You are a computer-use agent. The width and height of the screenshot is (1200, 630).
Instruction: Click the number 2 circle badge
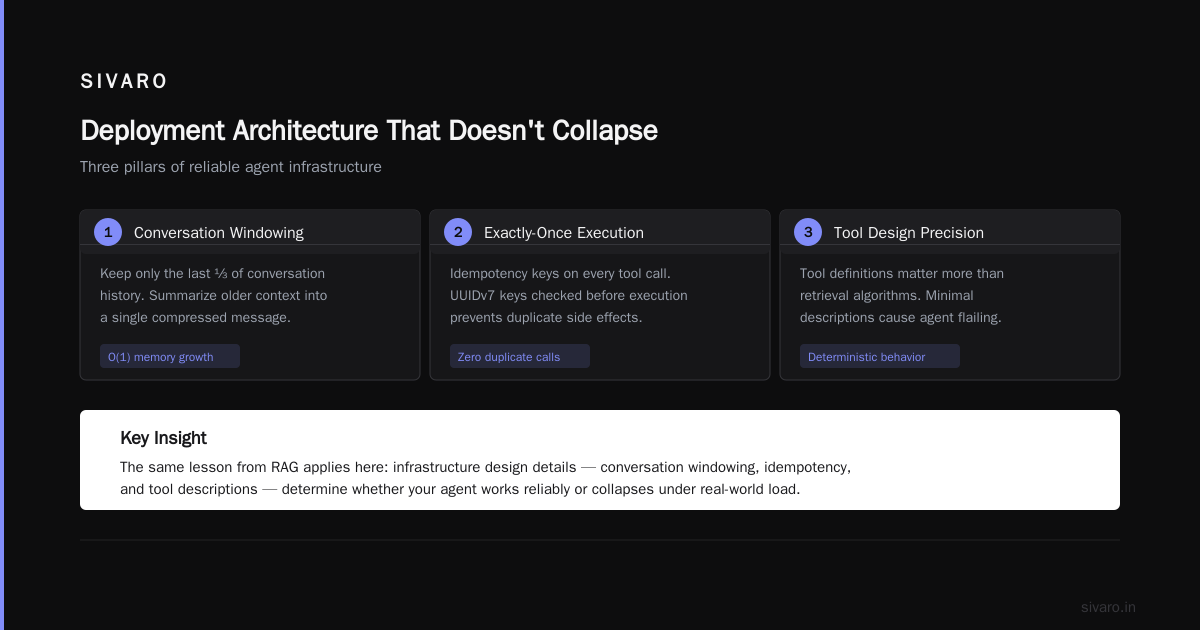[x=458, y=232]
